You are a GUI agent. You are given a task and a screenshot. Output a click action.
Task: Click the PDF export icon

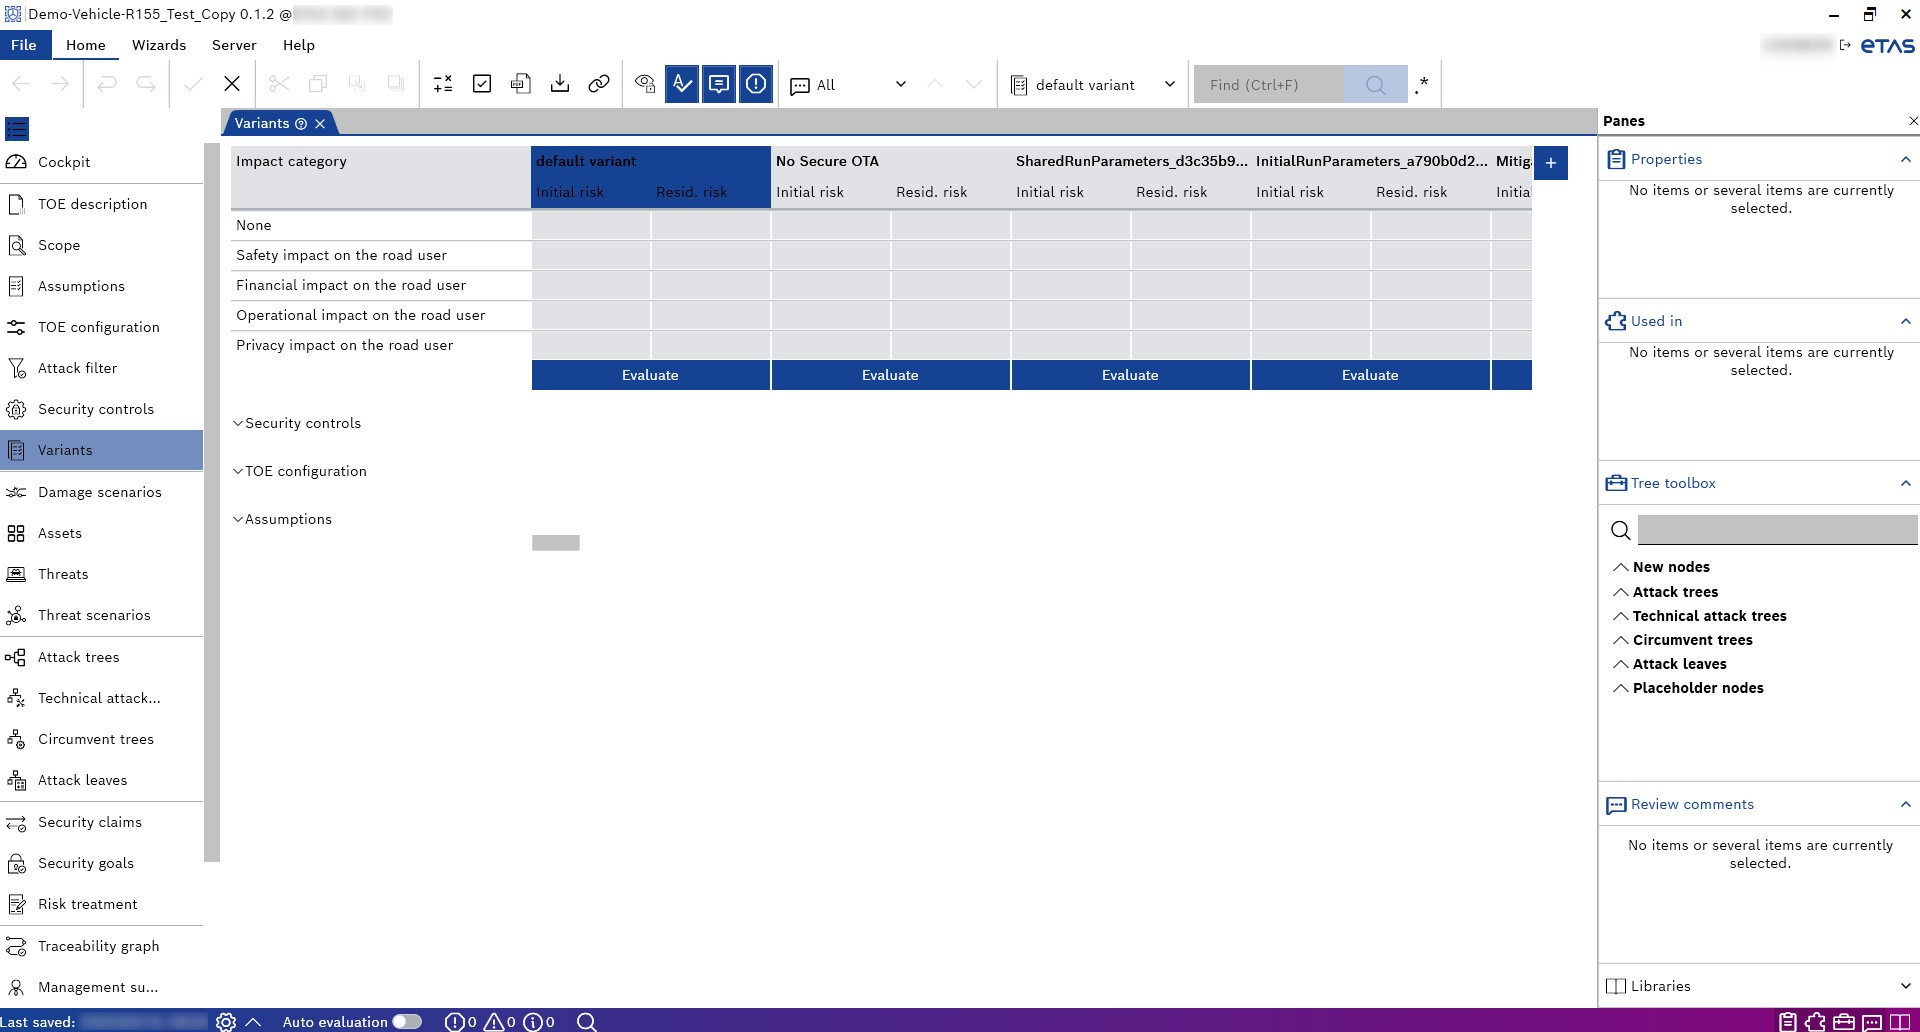[x=520, y=84]
